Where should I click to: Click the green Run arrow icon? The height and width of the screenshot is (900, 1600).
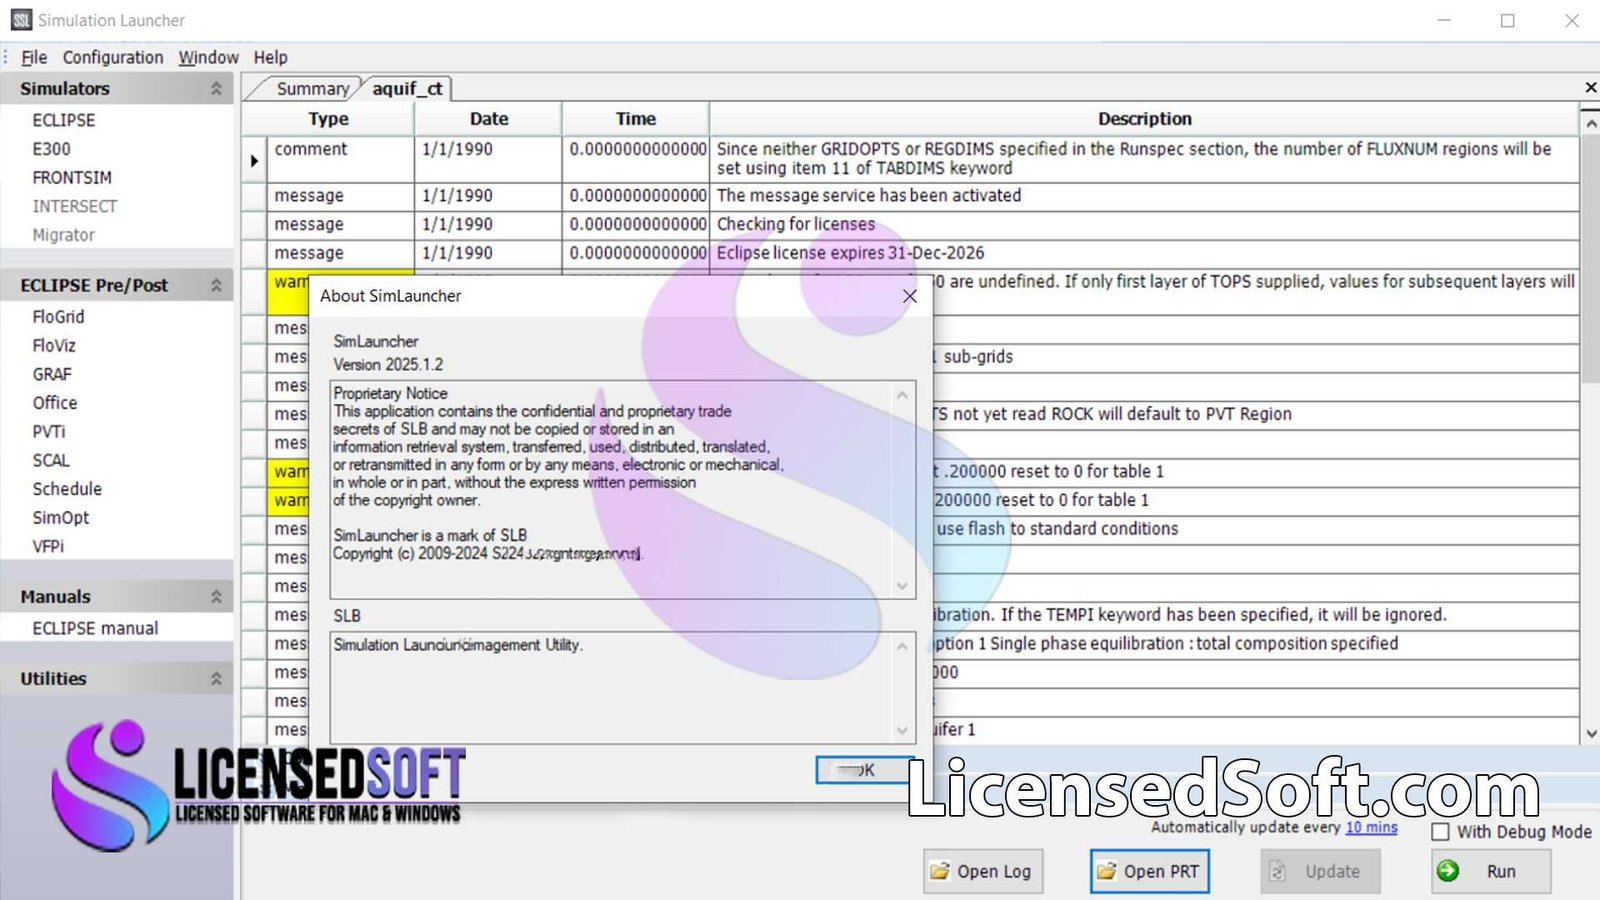click(x=1447, y=871)
